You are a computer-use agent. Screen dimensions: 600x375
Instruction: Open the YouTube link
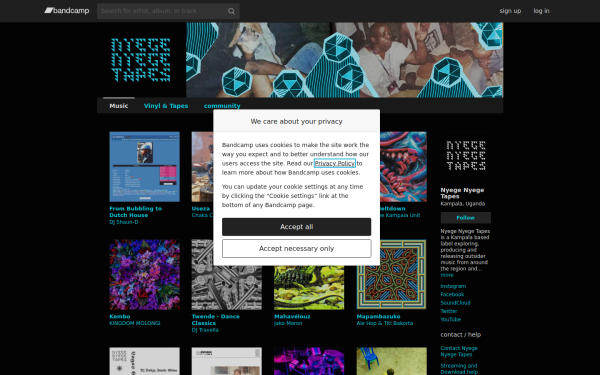tap(450, 320)
